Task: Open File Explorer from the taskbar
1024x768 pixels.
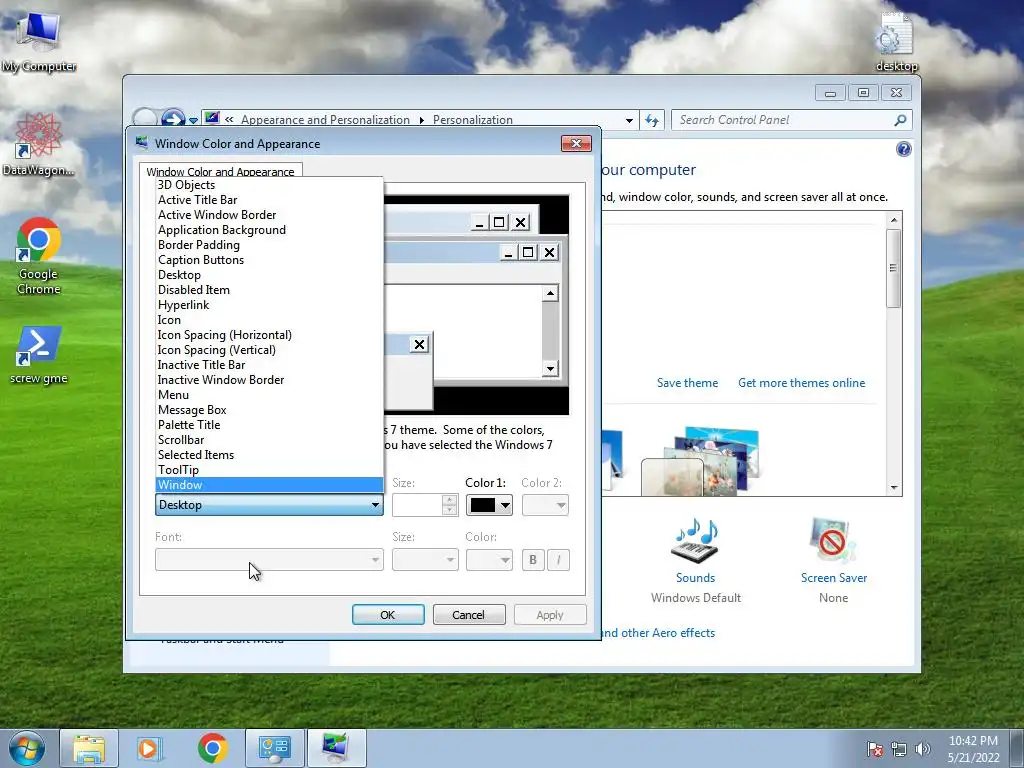Action: tap(89, 748)
